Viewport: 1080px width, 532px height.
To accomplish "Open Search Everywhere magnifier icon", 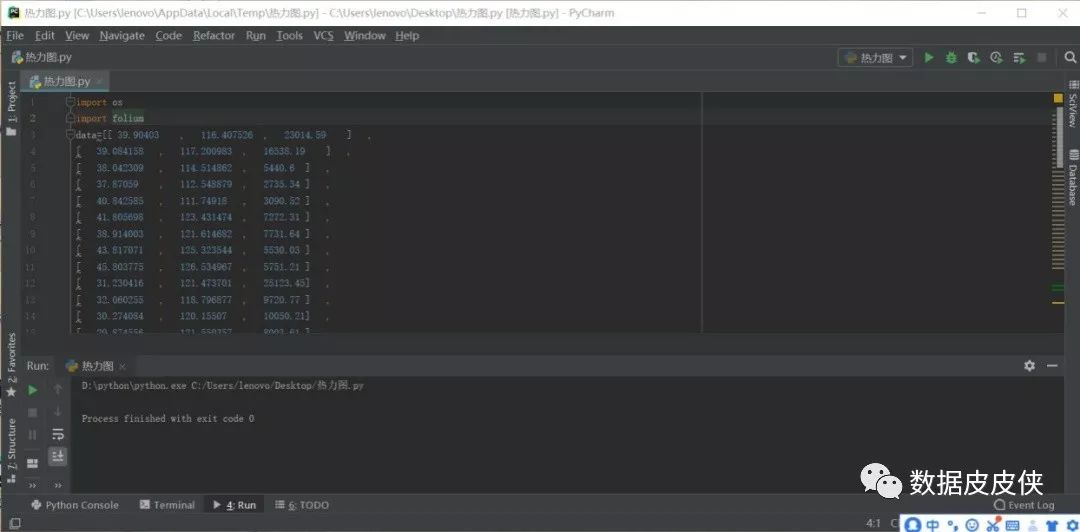I will (x=1070, y=58).
